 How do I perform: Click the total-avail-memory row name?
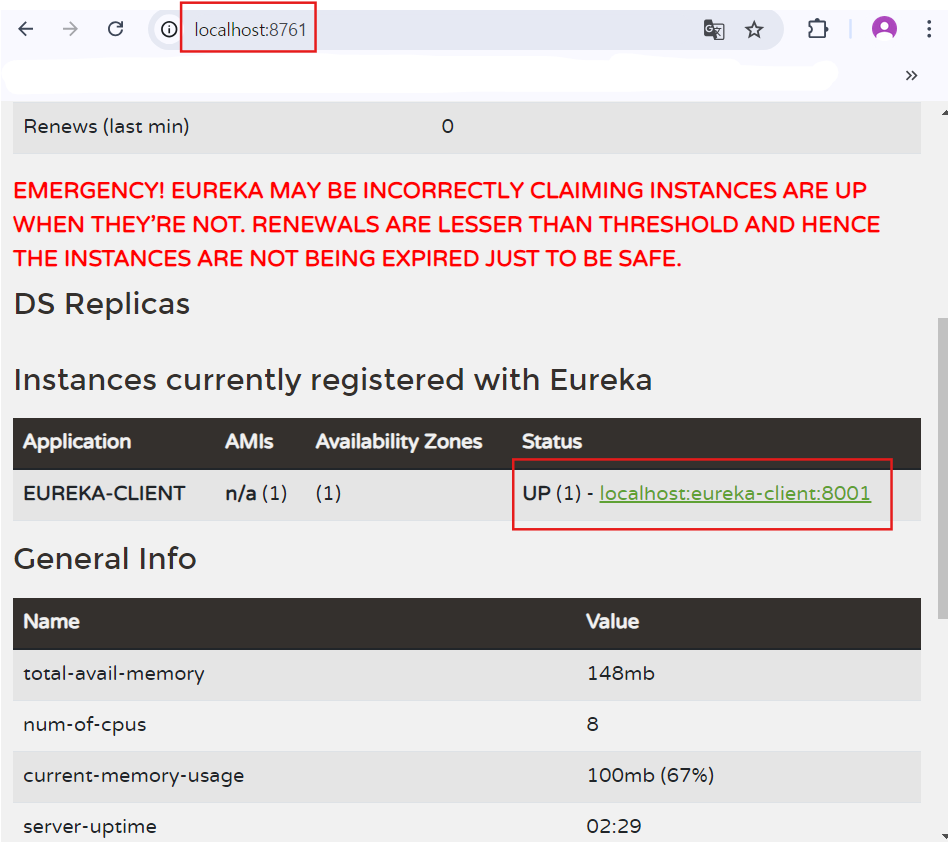[114, 673]
